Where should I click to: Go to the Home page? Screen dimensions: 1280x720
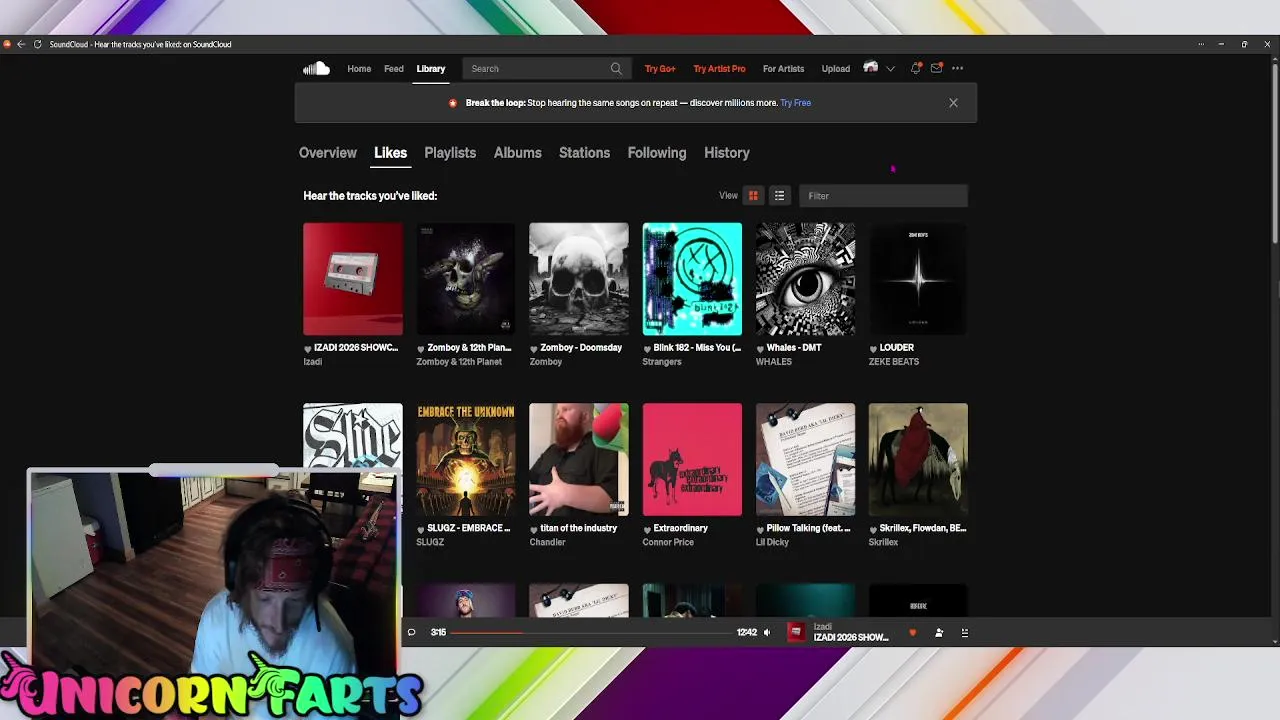pos(359,69)
